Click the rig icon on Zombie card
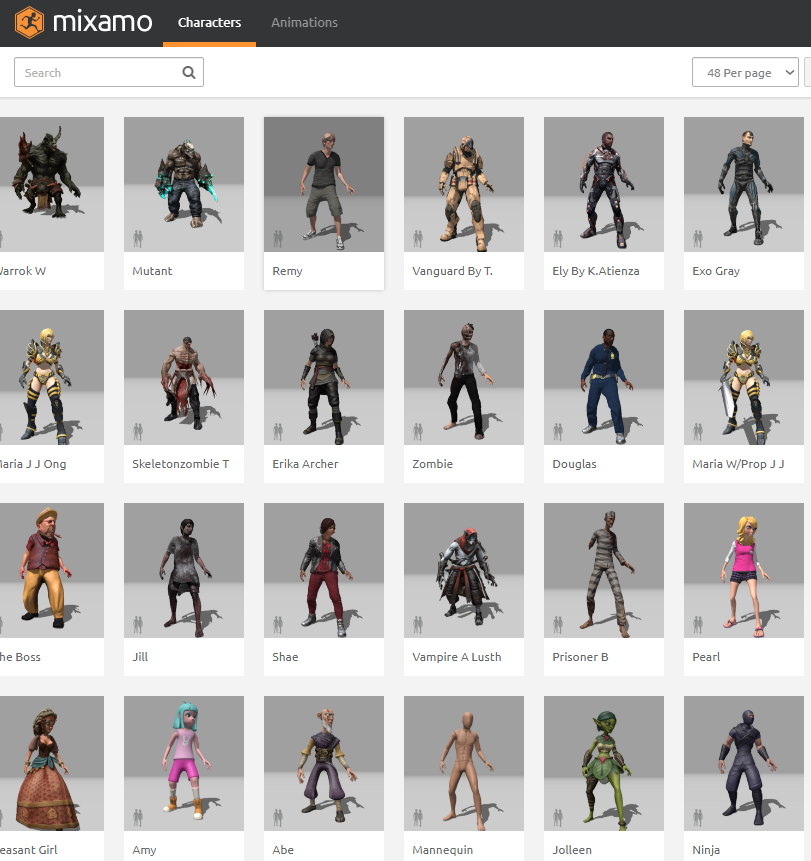Screen dimensions: 811x861 point(418,432)
